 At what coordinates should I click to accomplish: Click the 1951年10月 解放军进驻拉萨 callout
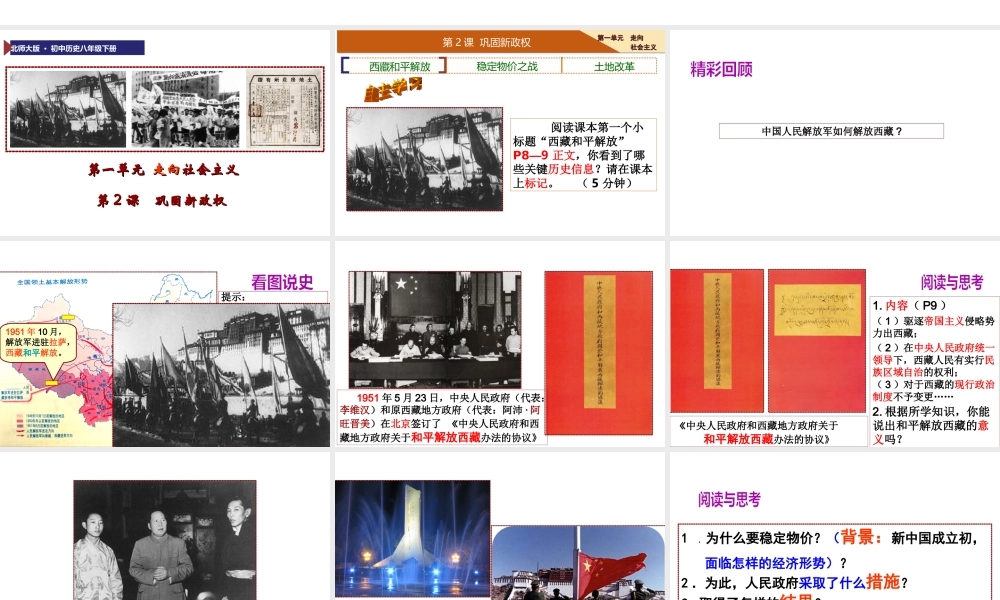38,342
